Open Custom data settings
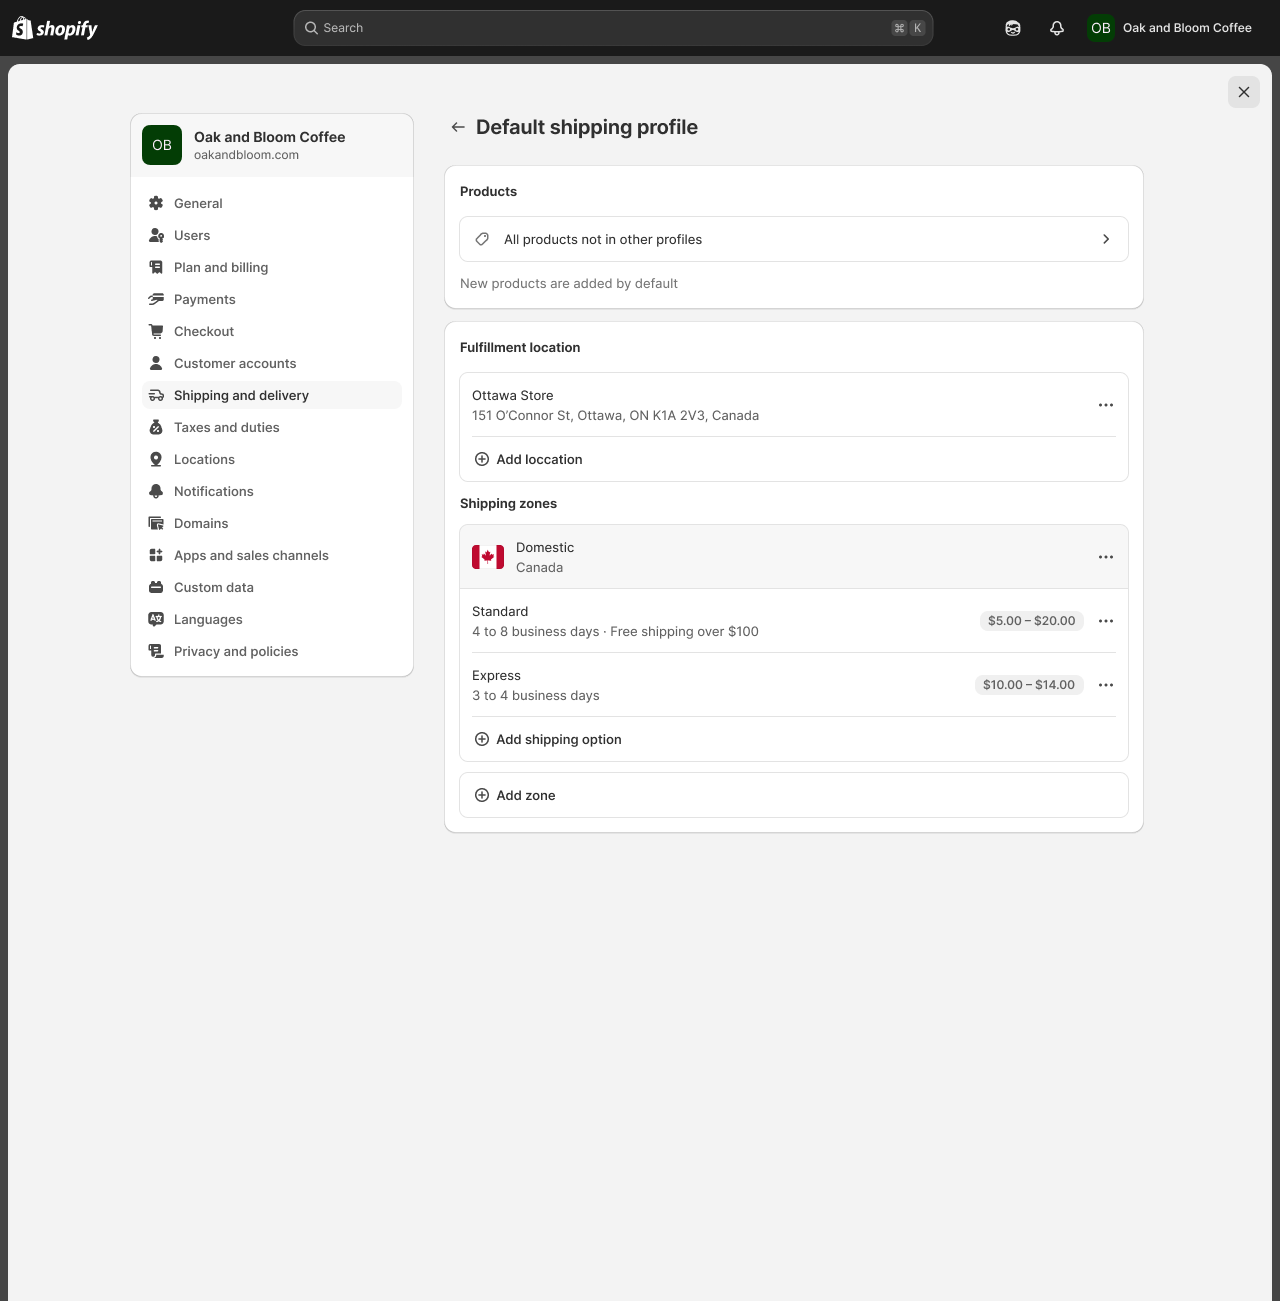This screenshot has width=1280, height=1301. tap(272, 587)
